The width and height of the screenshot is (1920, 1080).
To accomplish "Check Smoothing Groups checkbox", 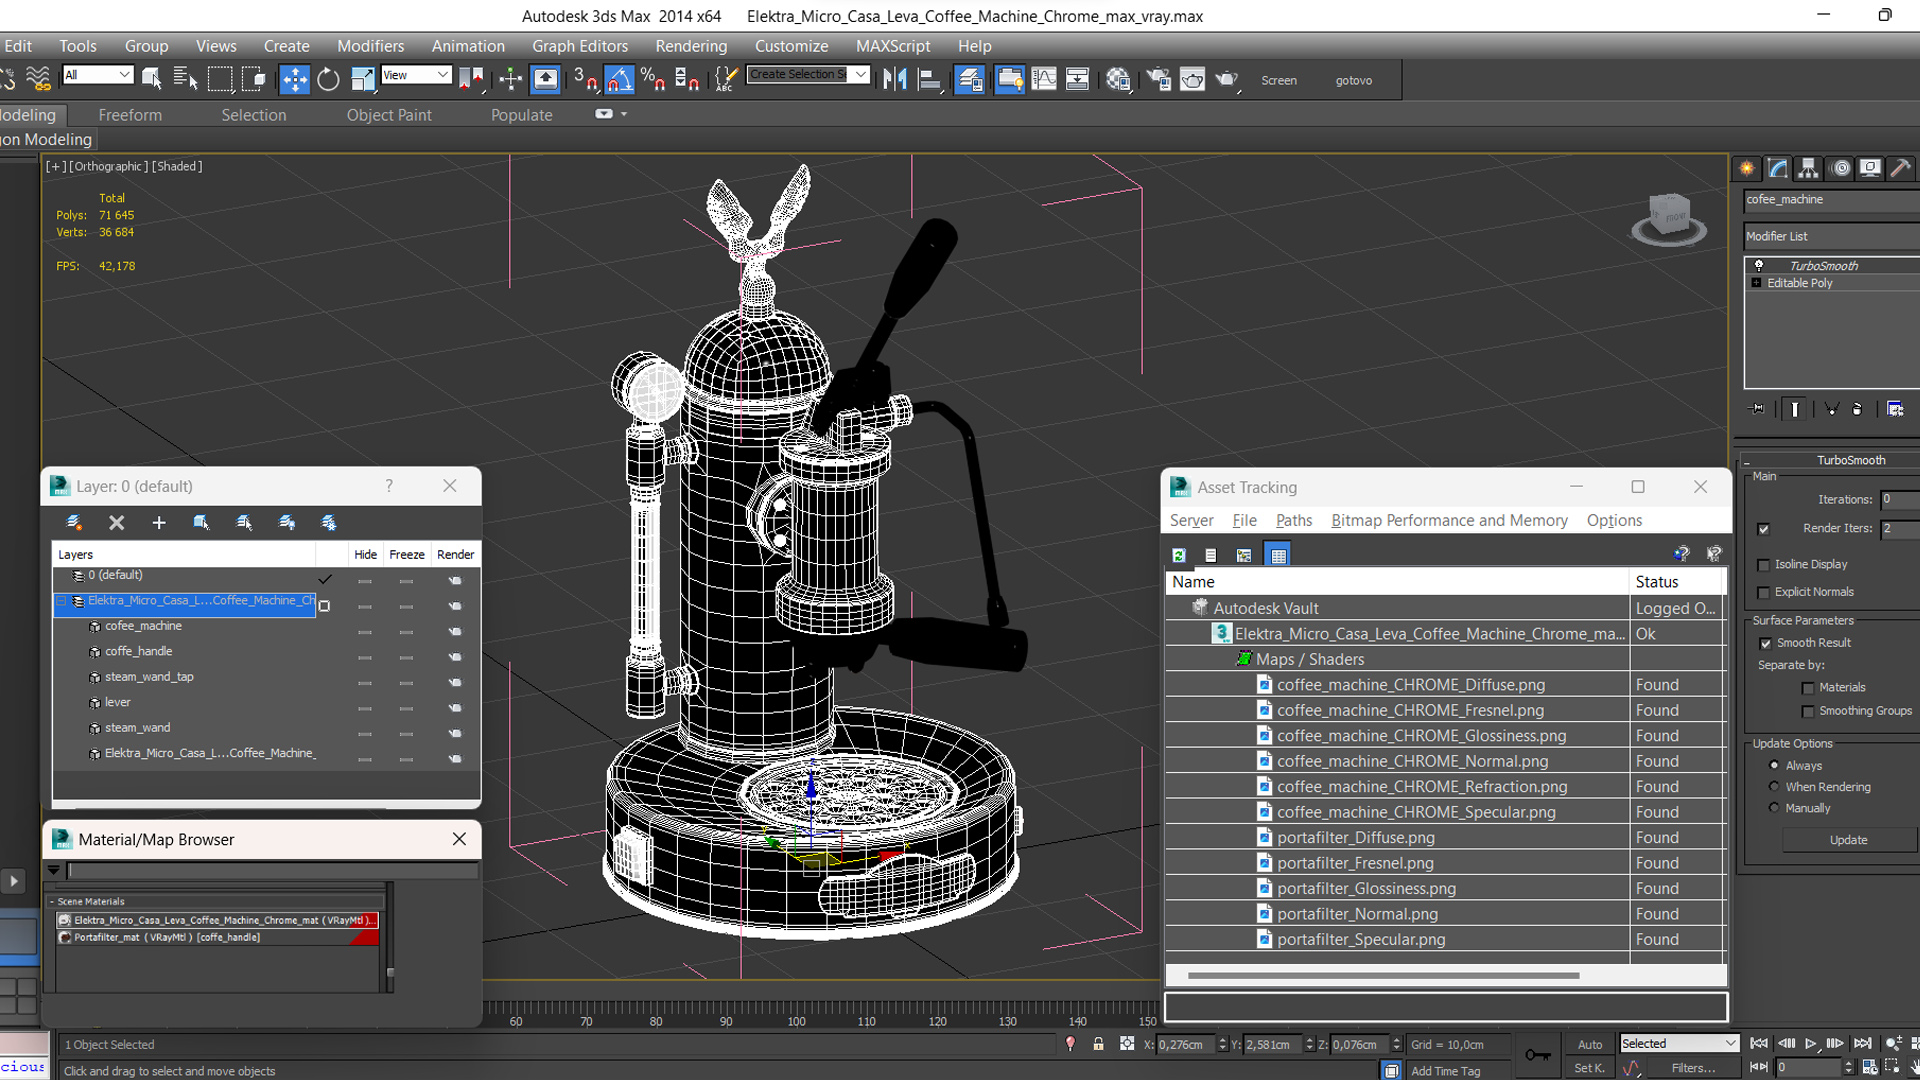I will [1808, 711].
